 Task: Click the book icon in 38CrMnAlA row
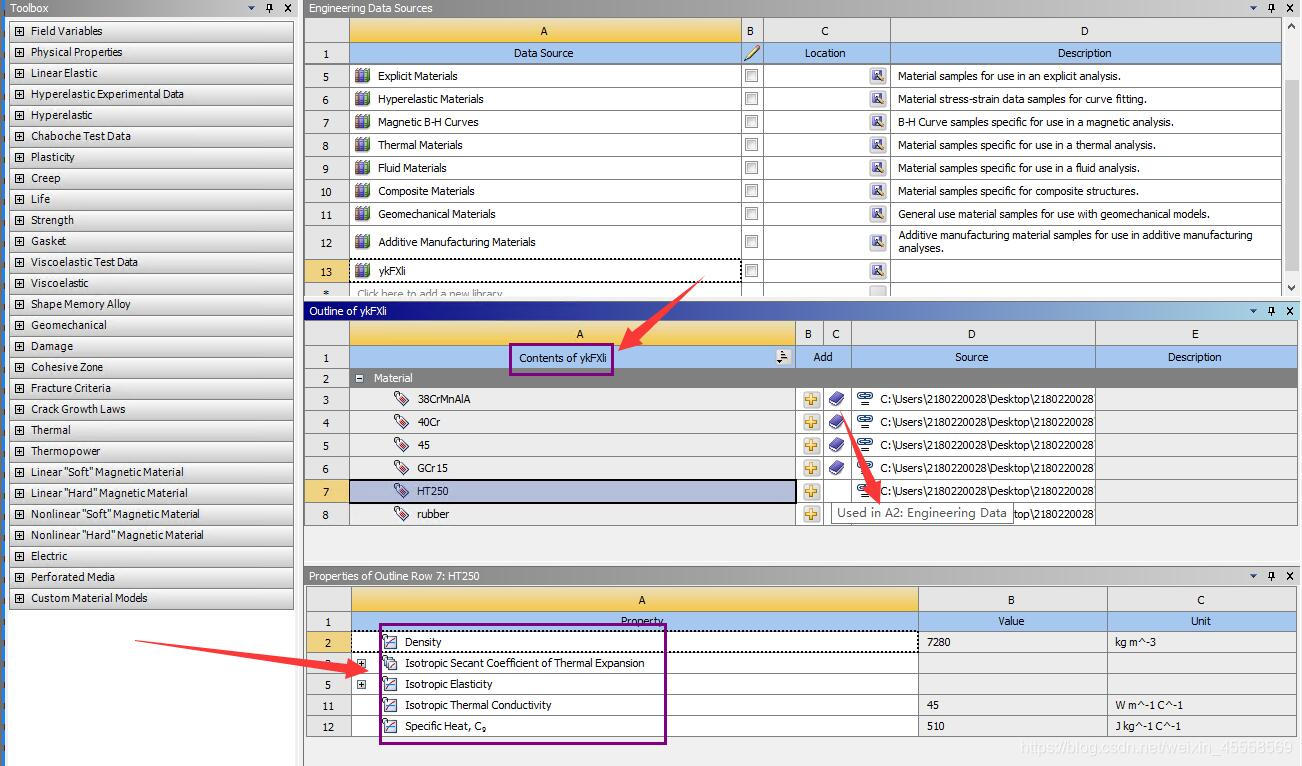[x=836, y=399]
